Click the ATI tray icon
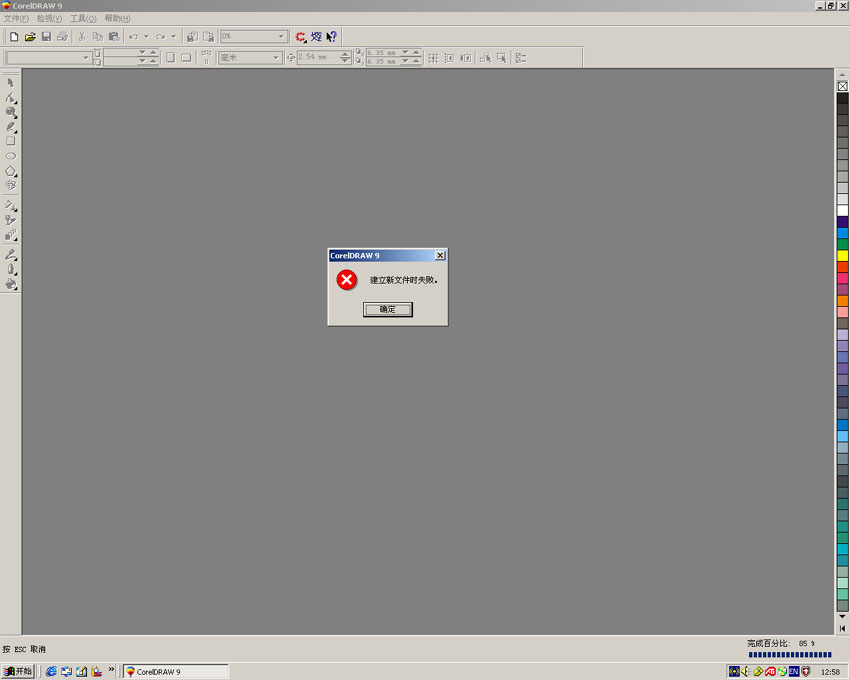850x680 pixels. click(770, 671)
